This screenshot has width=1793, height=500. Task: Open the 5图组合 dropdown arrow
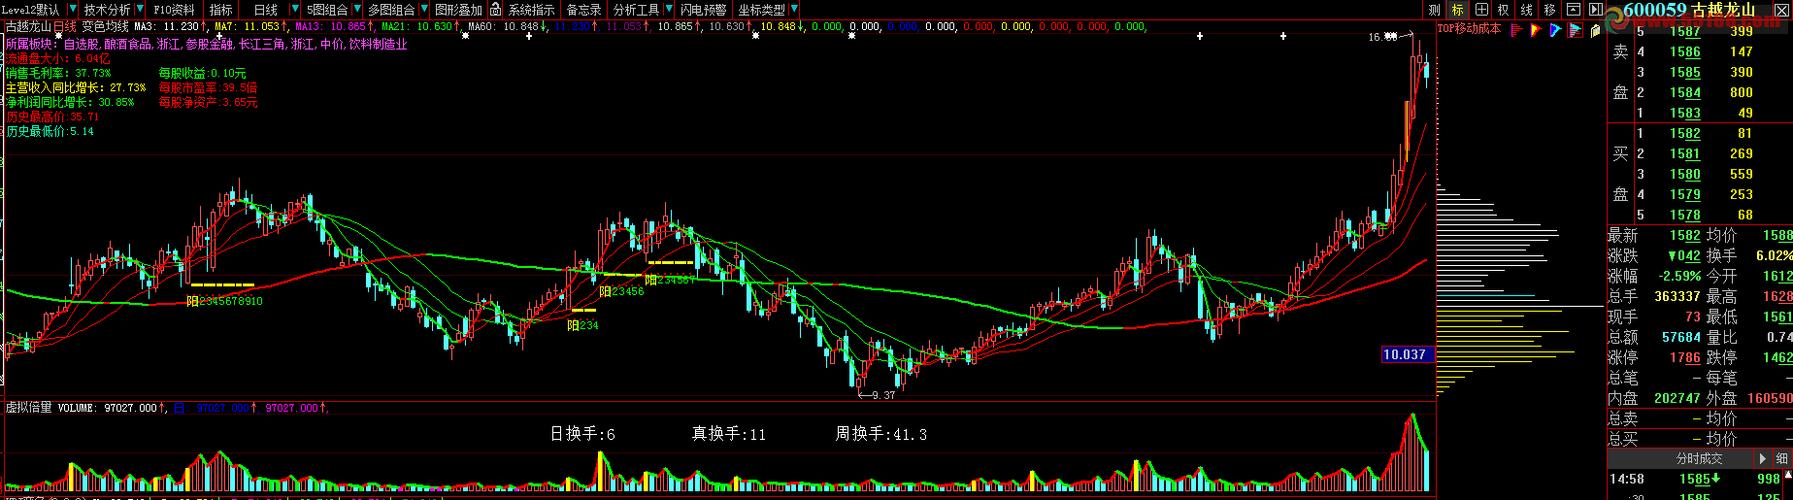(x=357, y=9)
